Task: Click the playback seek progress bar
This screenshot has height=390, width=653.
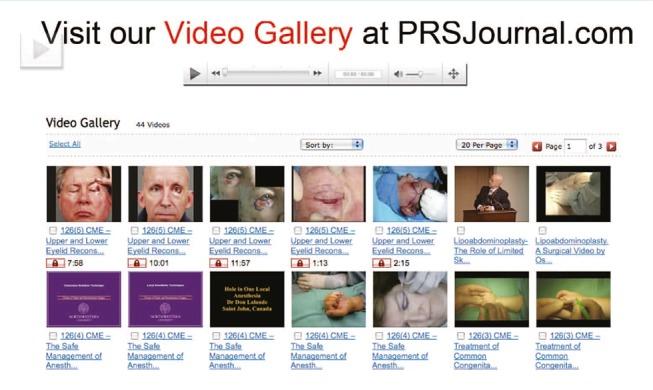Action: tap(266, 73)
